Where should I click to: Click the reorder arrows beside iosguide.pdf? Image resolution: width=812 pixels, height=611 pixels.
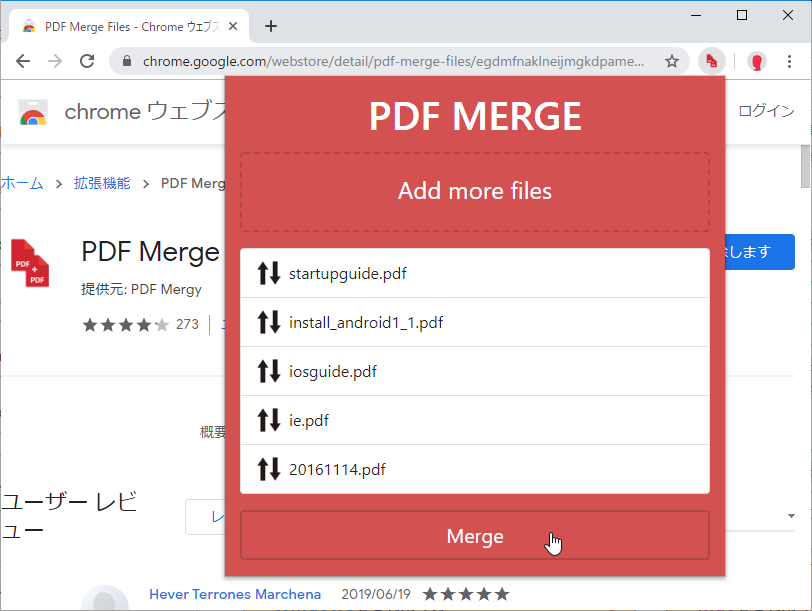(269, 371)
